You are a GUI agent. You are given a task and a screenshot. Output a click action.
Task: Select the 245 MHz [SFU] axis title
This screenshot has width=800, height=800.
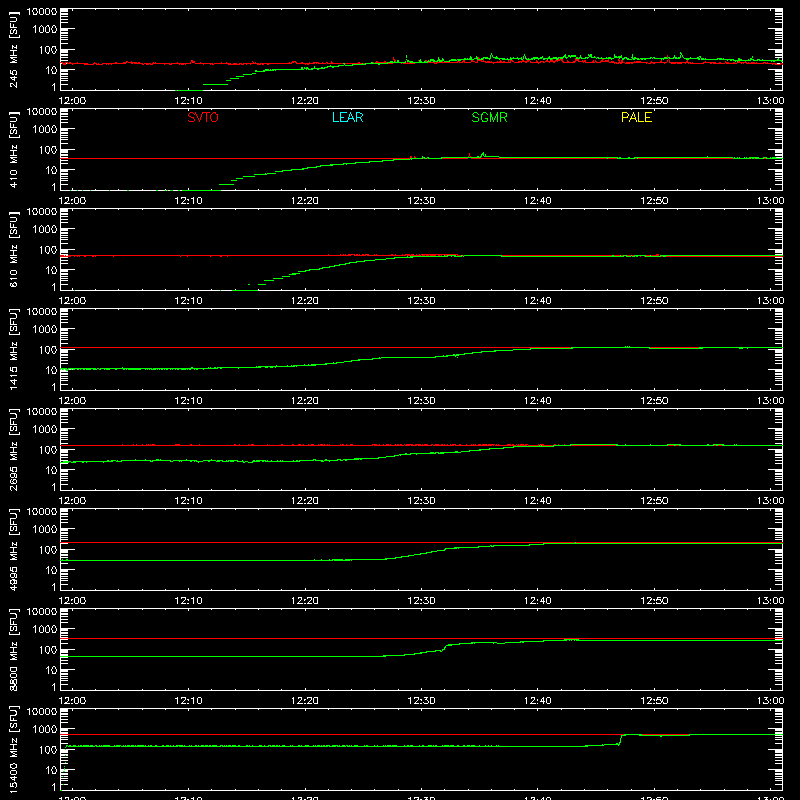13,49
